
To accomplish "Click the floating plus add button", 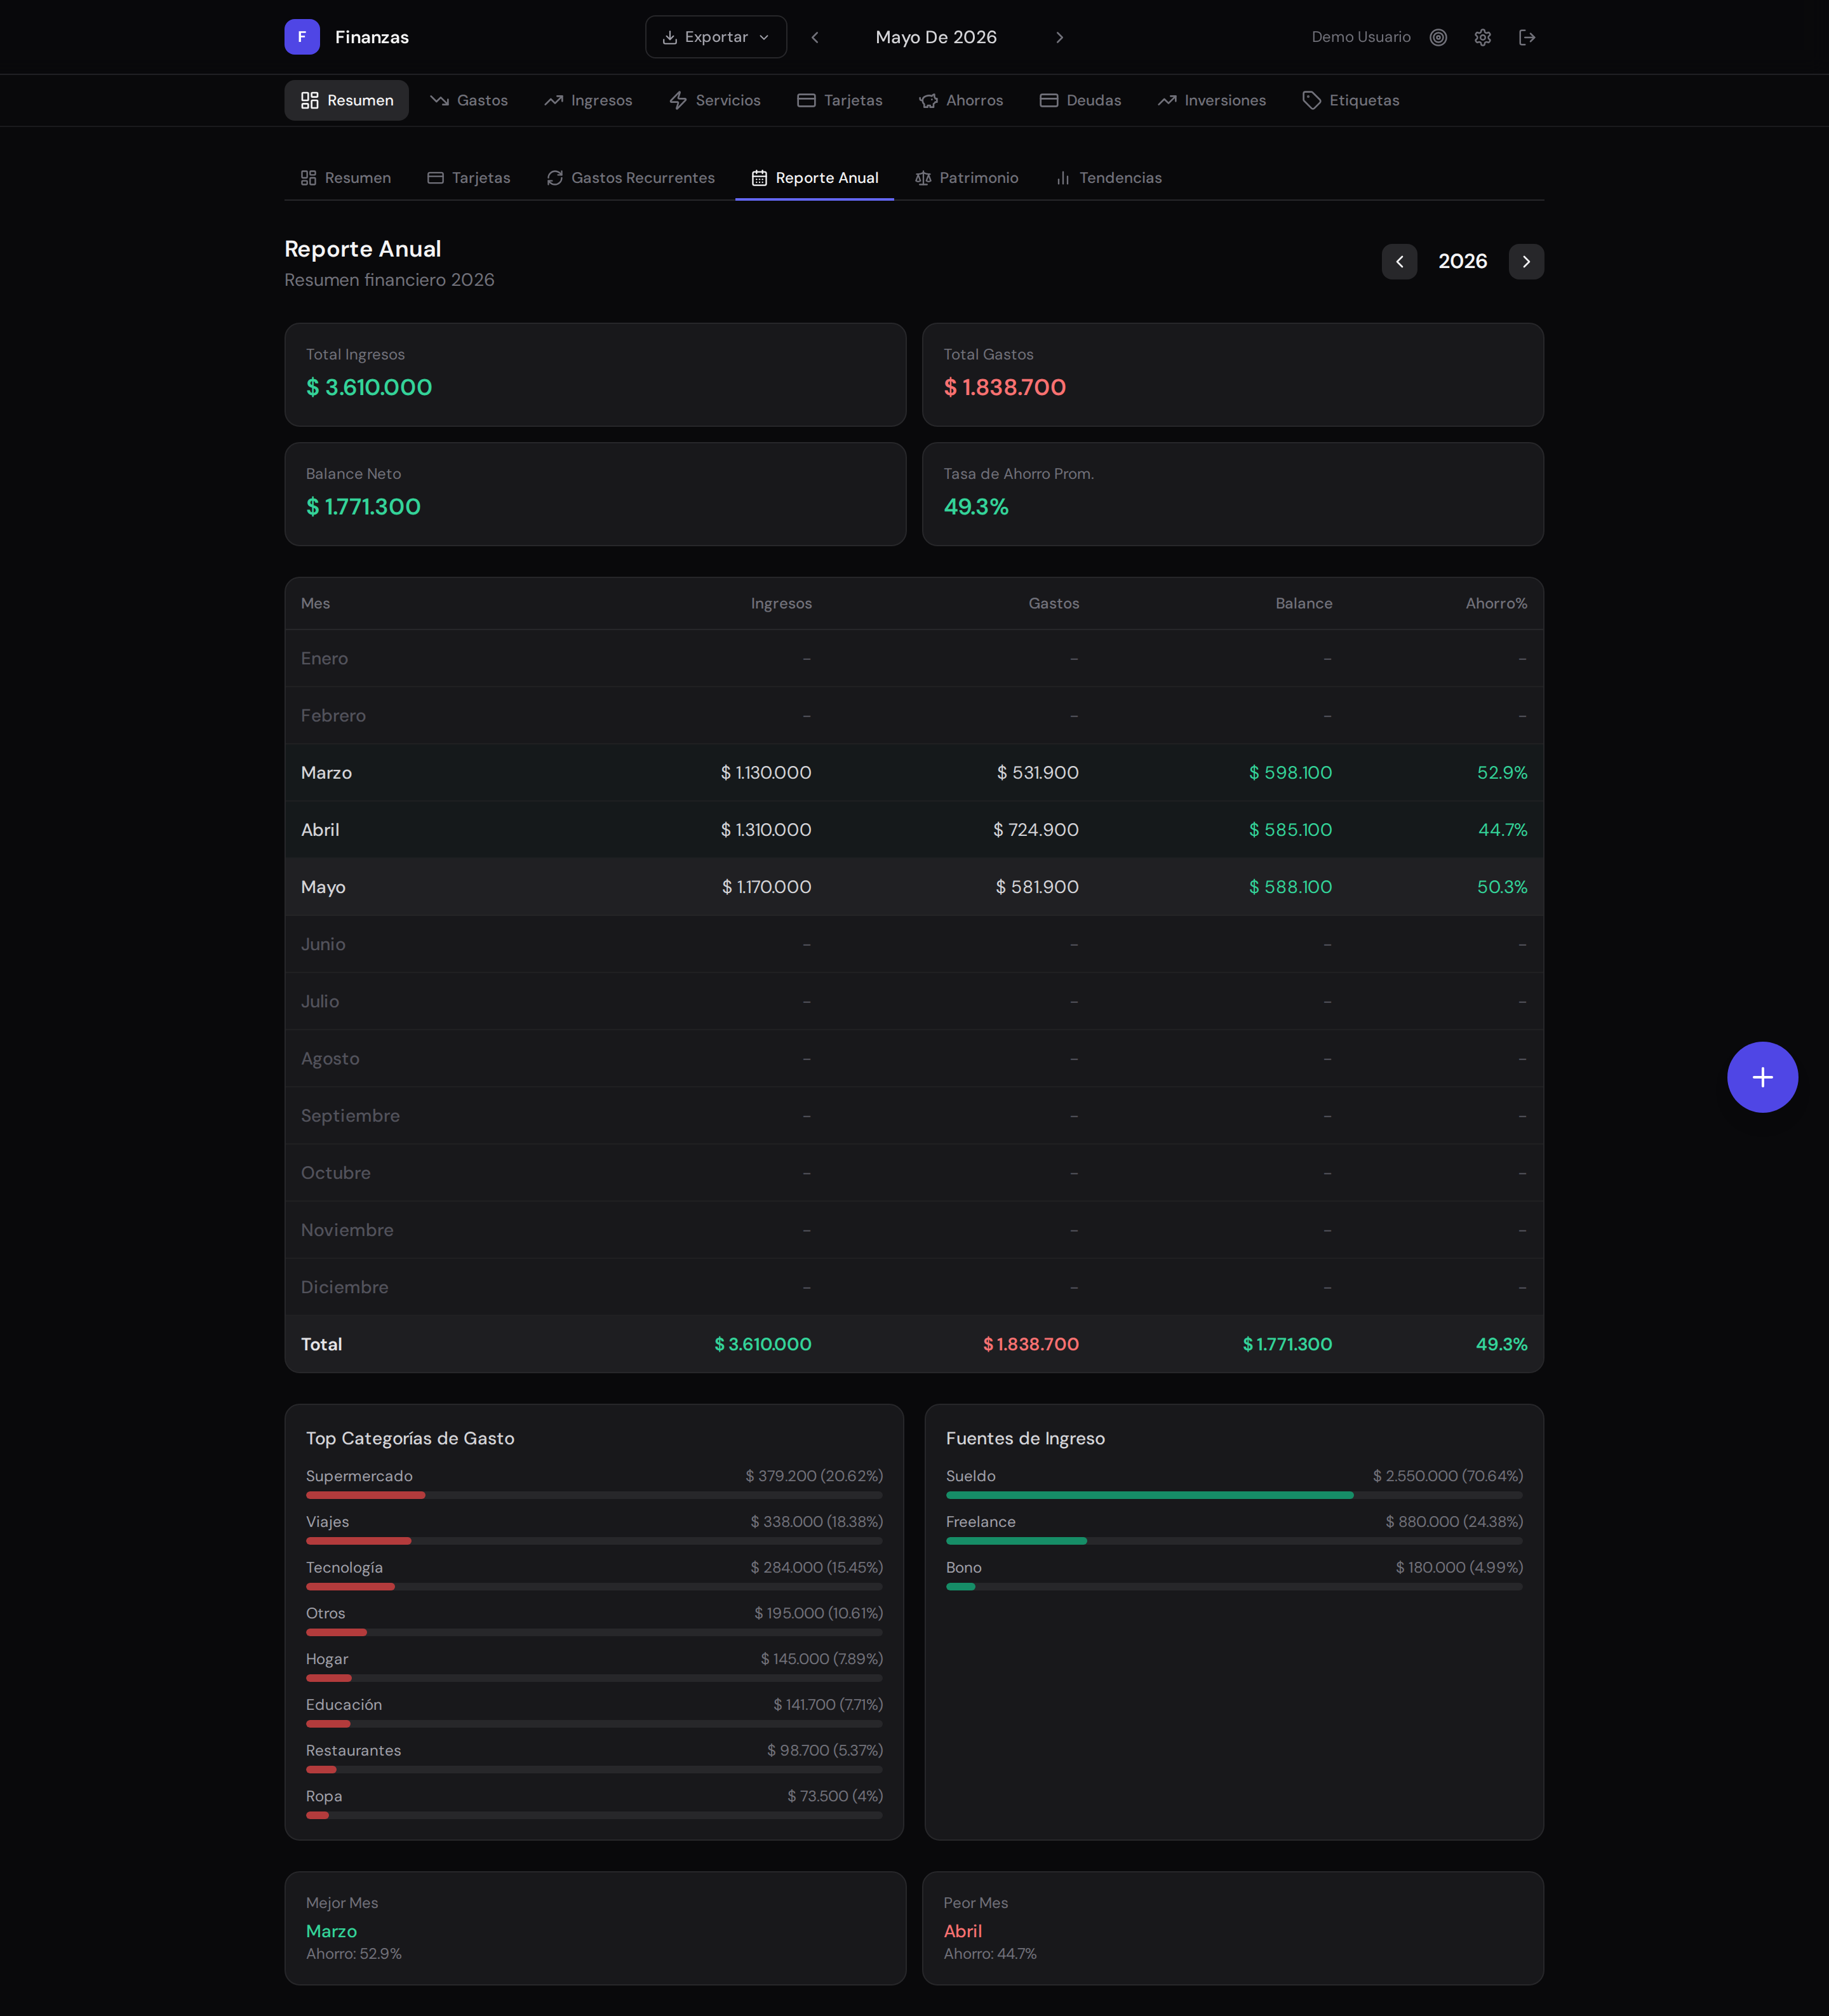I will 1762,1077.
